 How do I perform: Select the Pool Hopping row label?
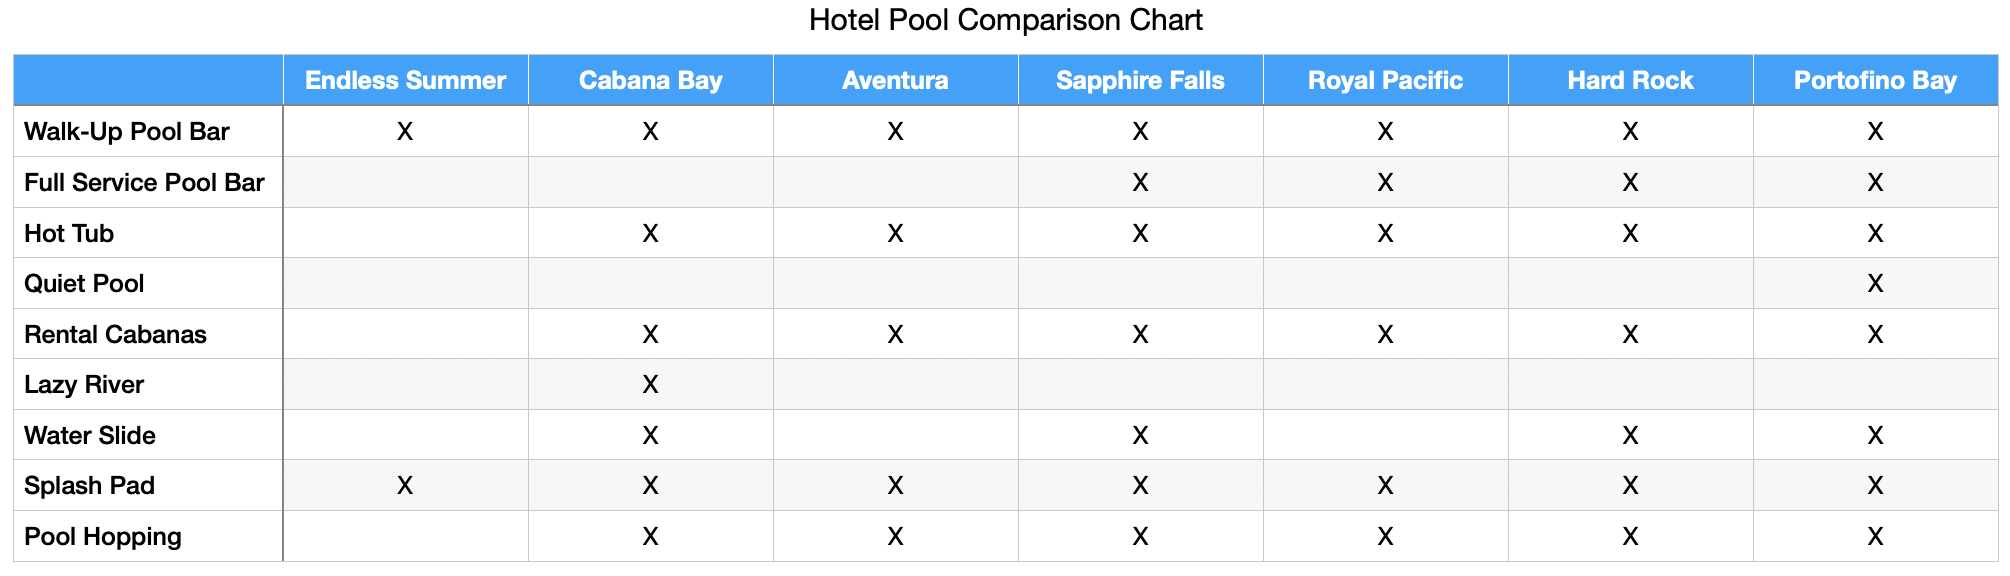[x=103, y=536]
